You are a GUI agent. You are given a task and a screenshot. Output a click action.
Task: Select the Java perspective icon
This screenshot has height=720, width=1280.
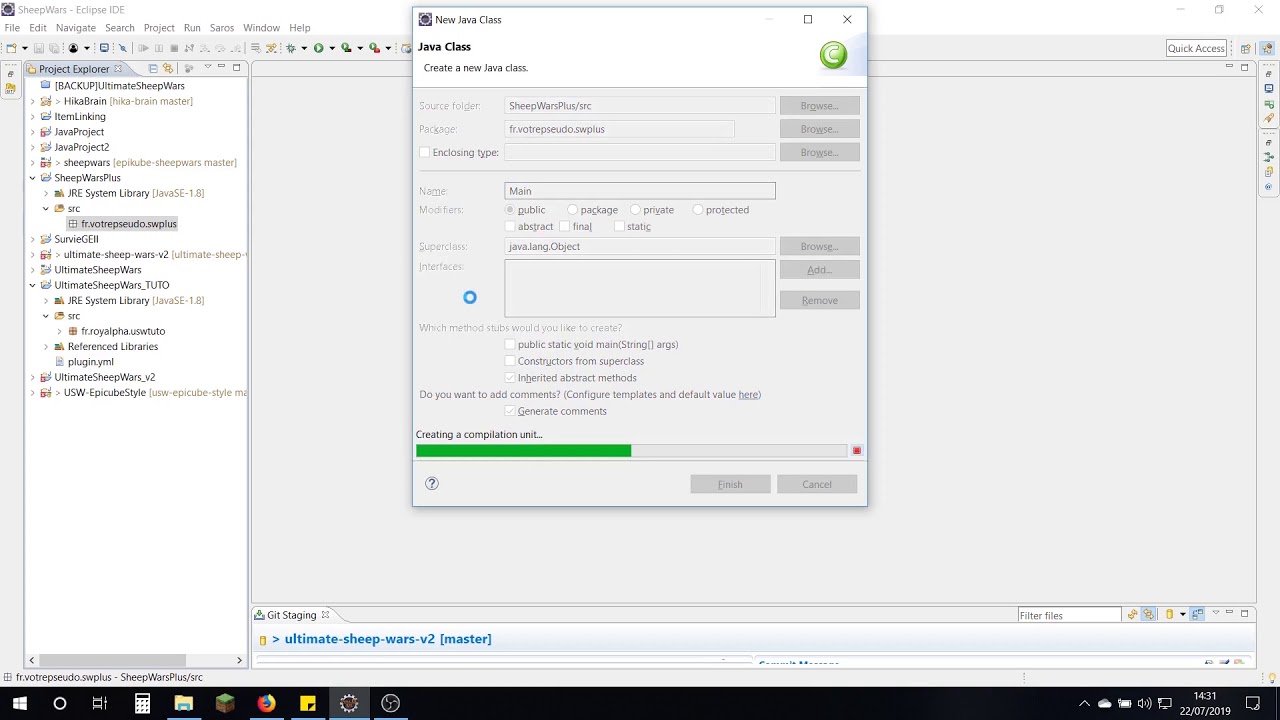point(1269,48)
